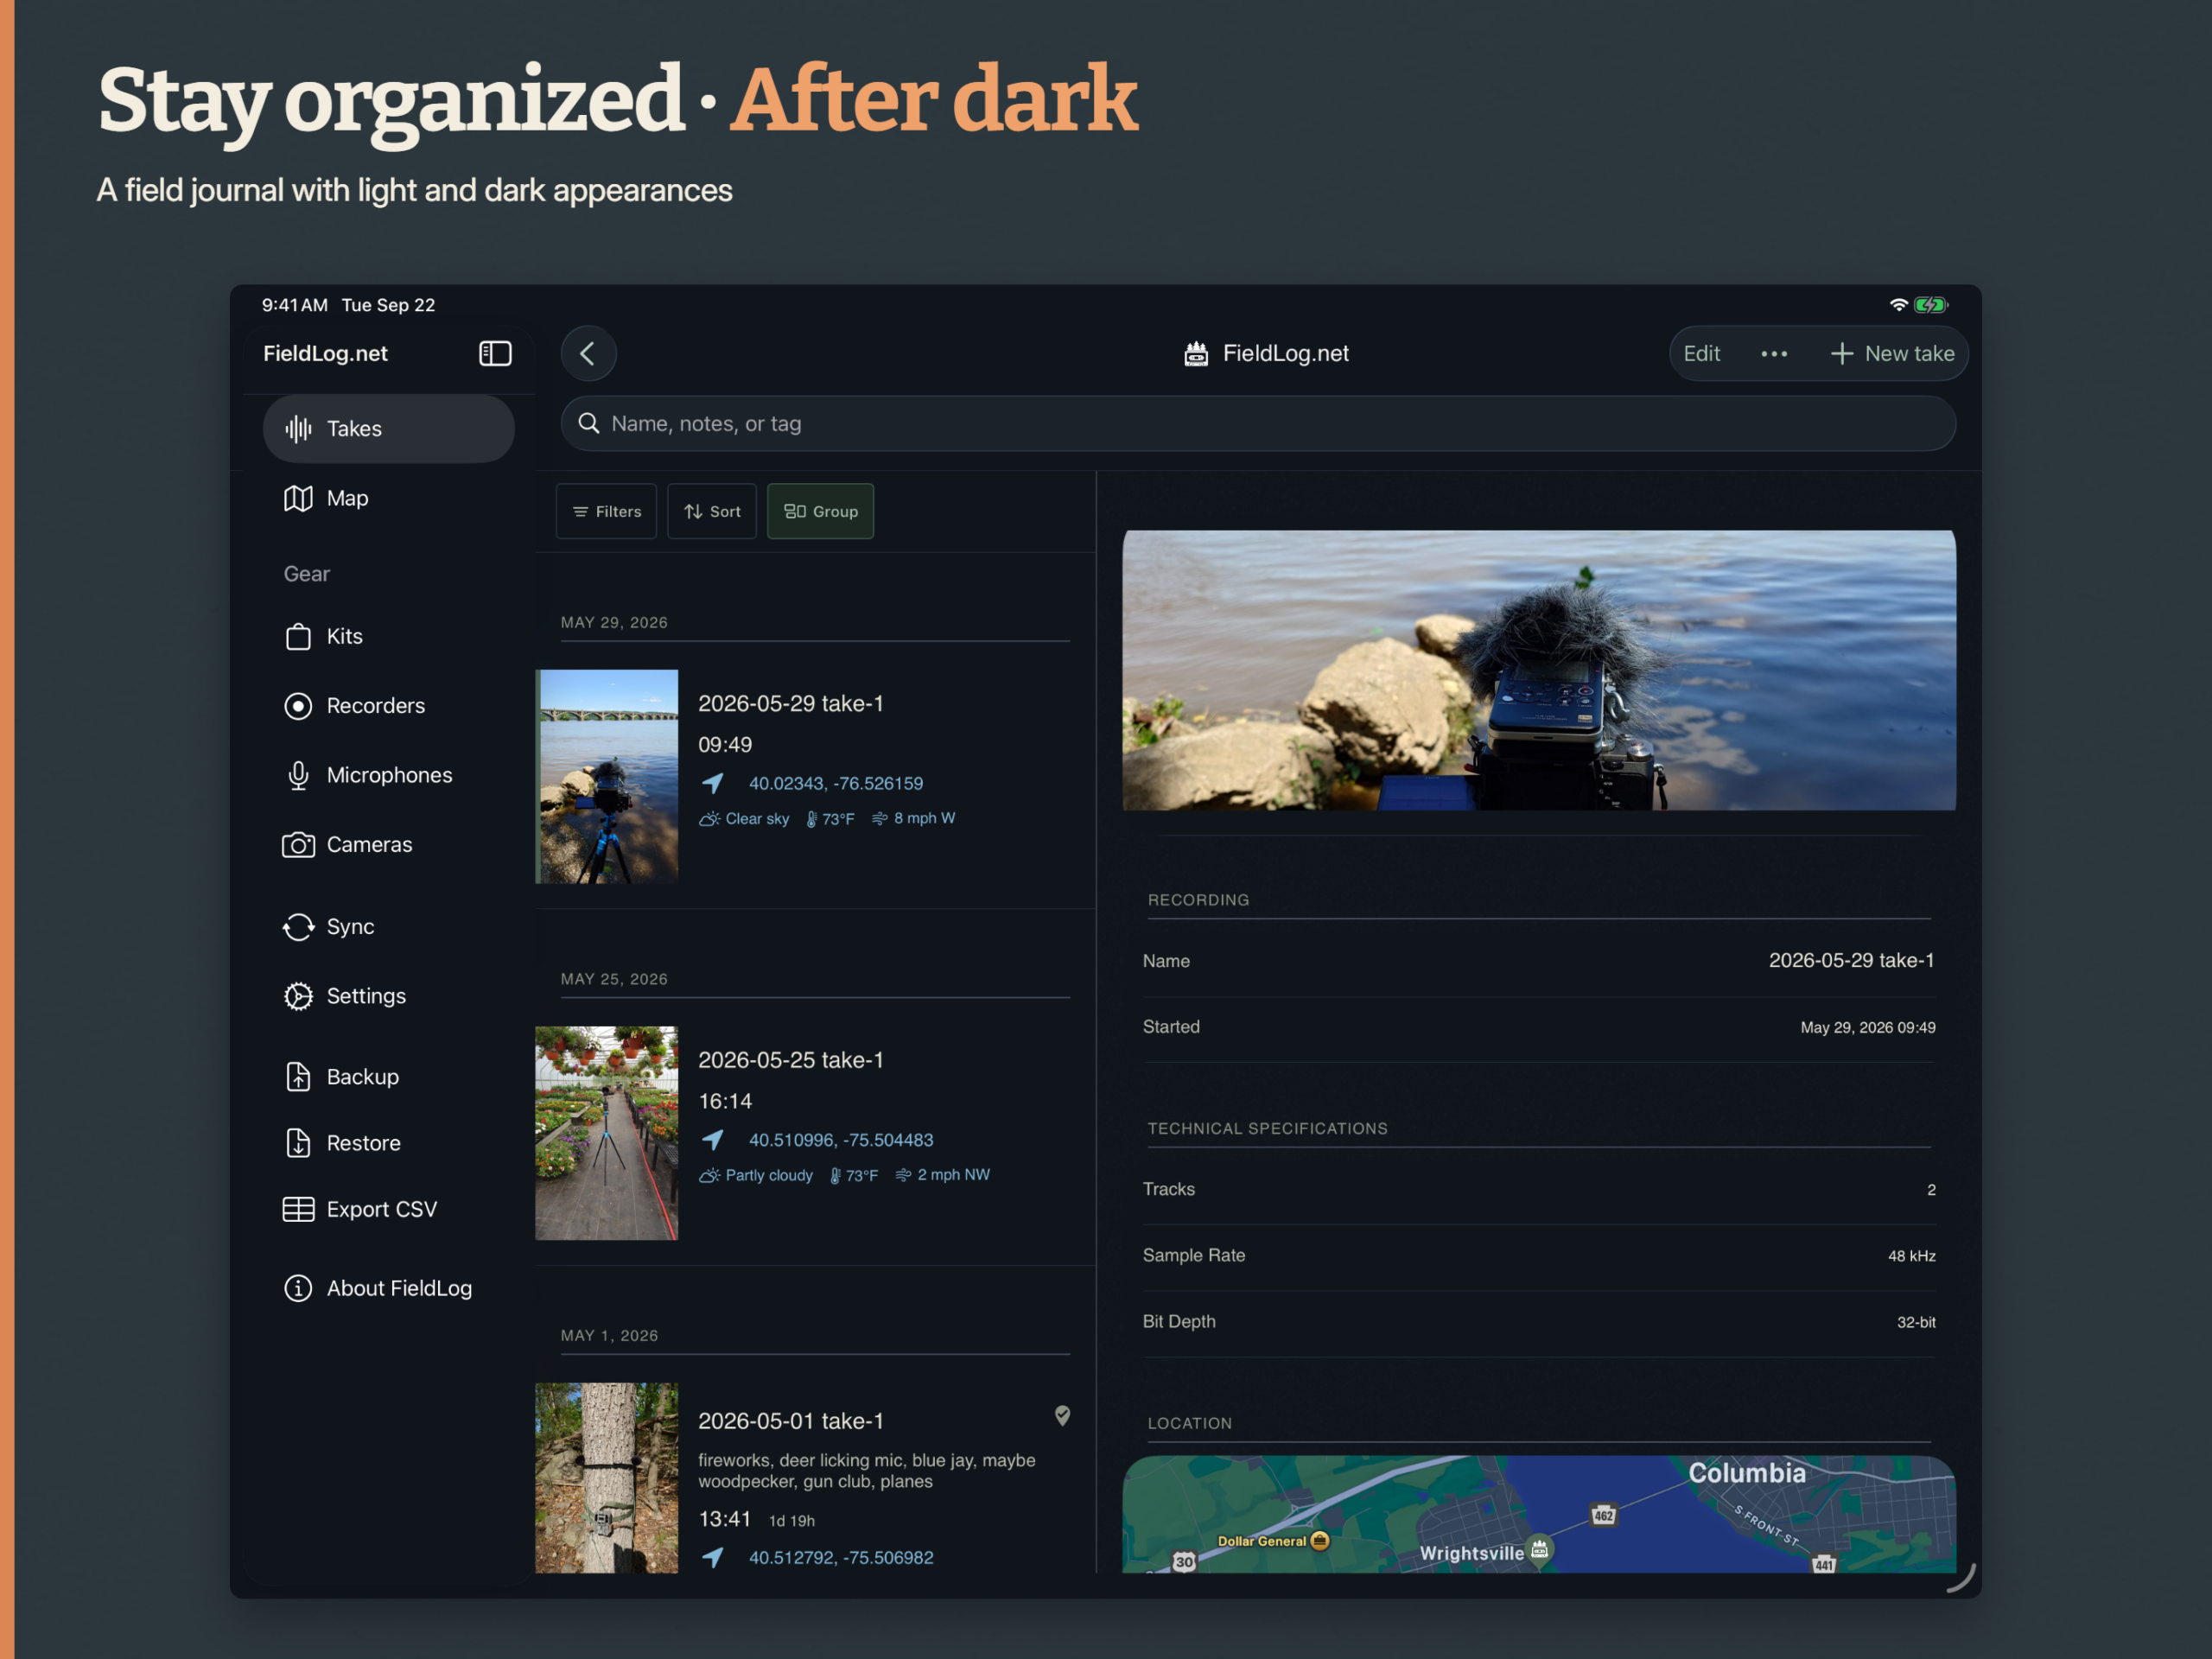Open Kits via the bag icon

point(298,637)
